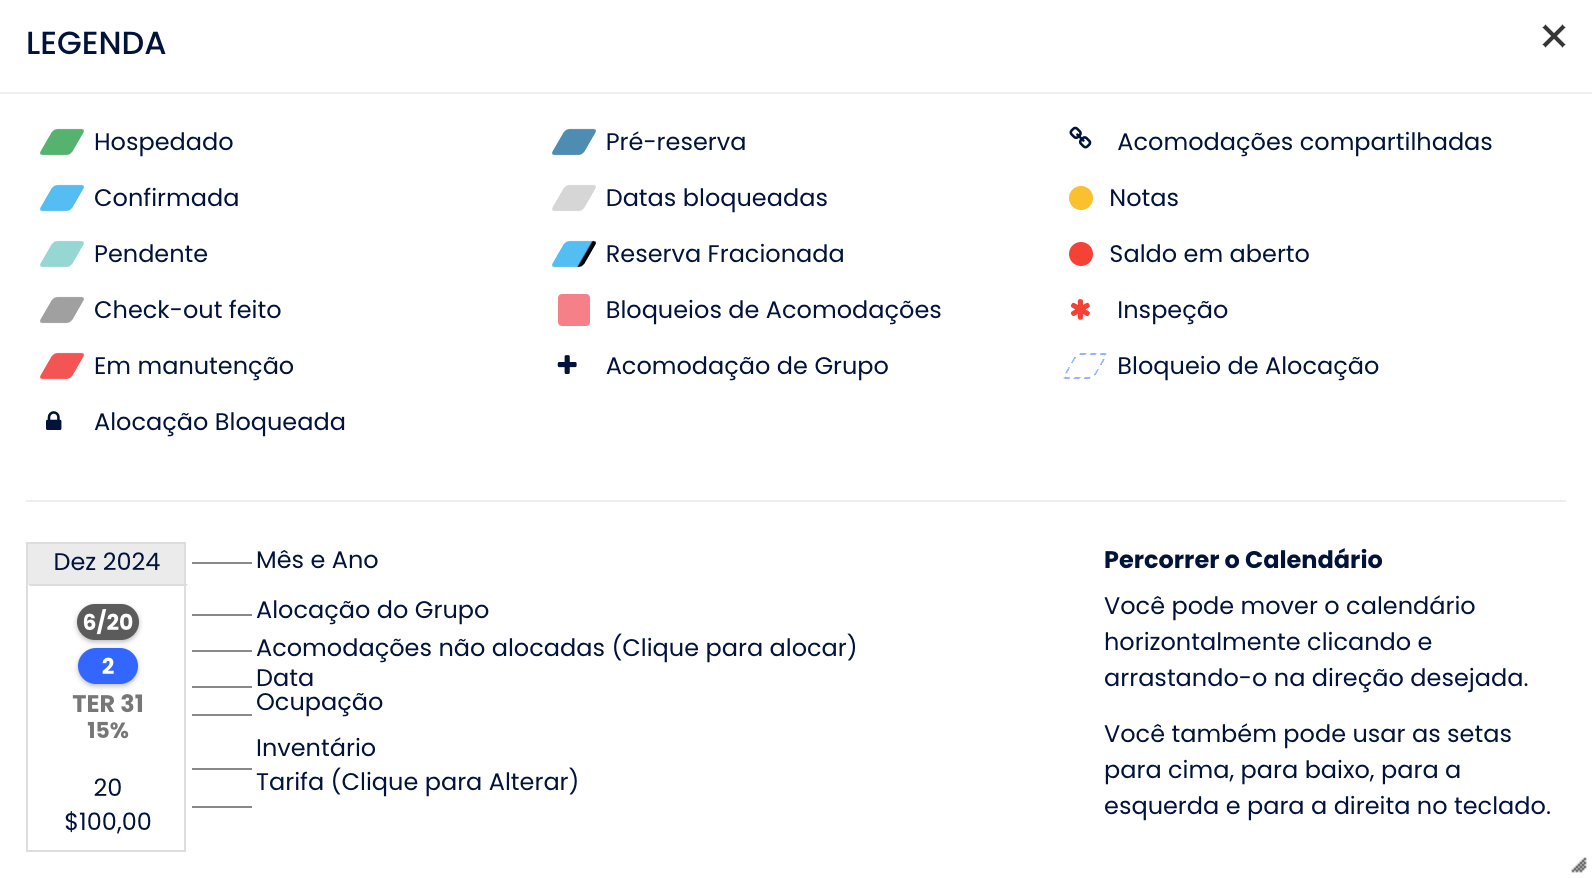1592x878 pixels.
Task: Click the green Hospedado status swatch
Action: pos(62,142)
